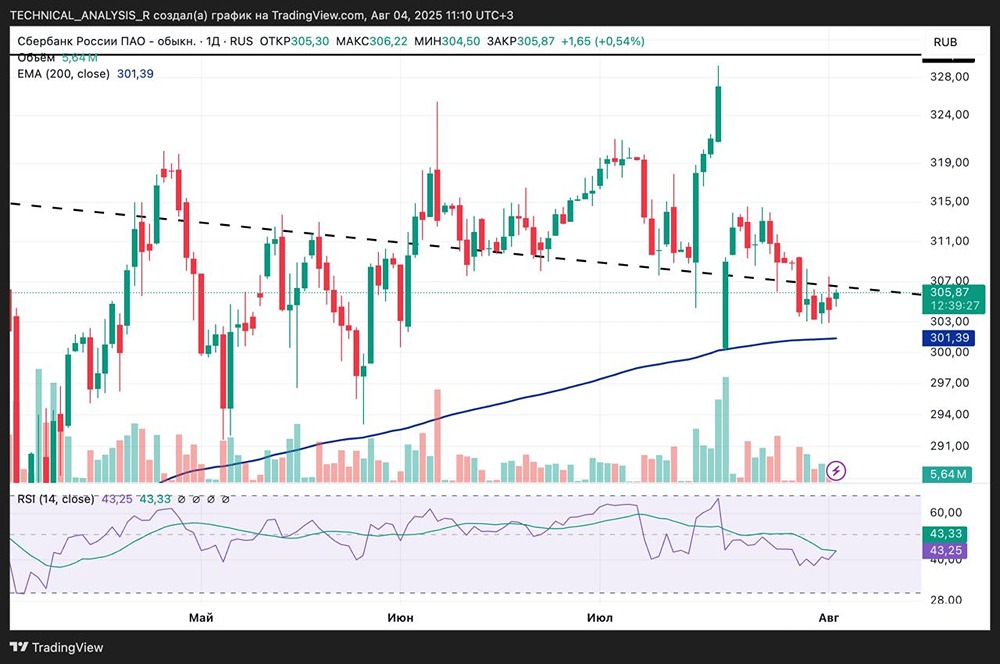Click the 319,00 price axis level
Image resolution: width=1000 pixels, height=664 pixels.
[950, 163]
